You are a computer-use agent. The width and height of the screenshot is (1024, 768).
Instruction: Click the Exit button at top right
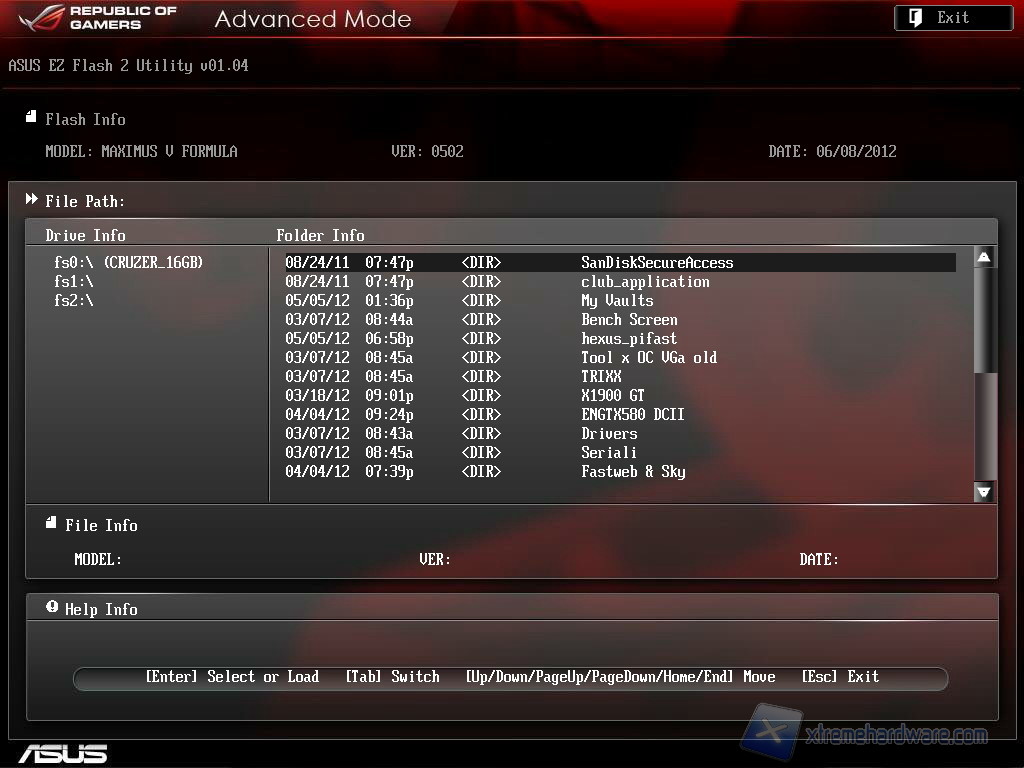[x=953, y=18]
